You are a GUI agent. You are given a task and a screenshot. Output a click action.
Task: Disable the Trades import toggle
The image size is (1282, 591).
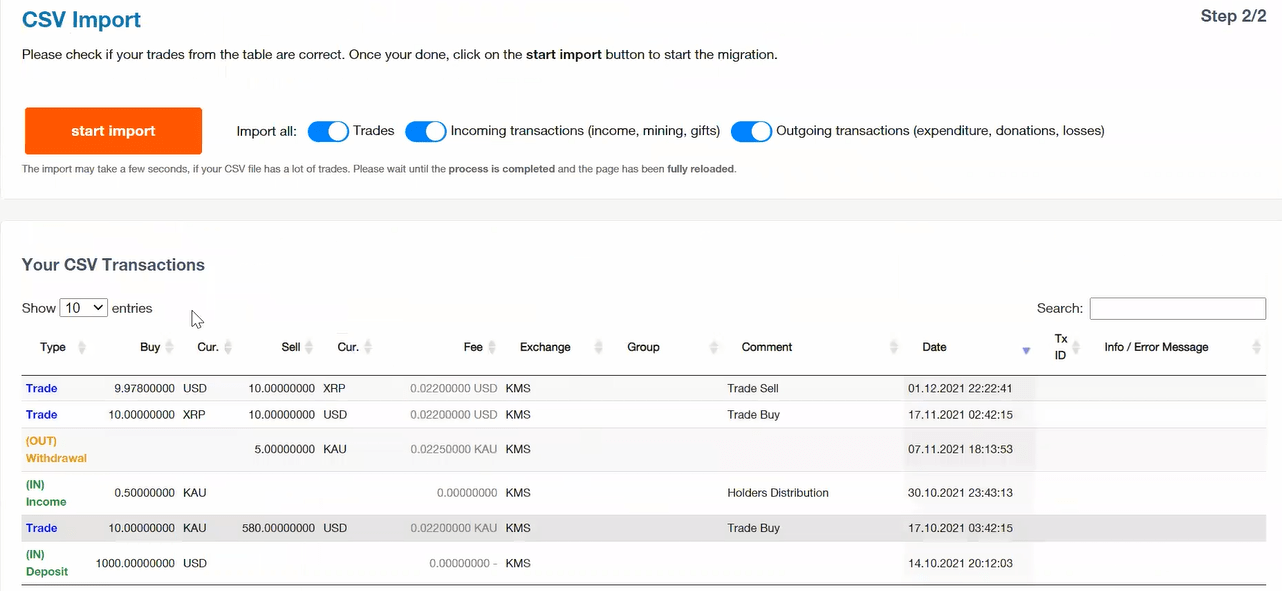pos(328,131)
